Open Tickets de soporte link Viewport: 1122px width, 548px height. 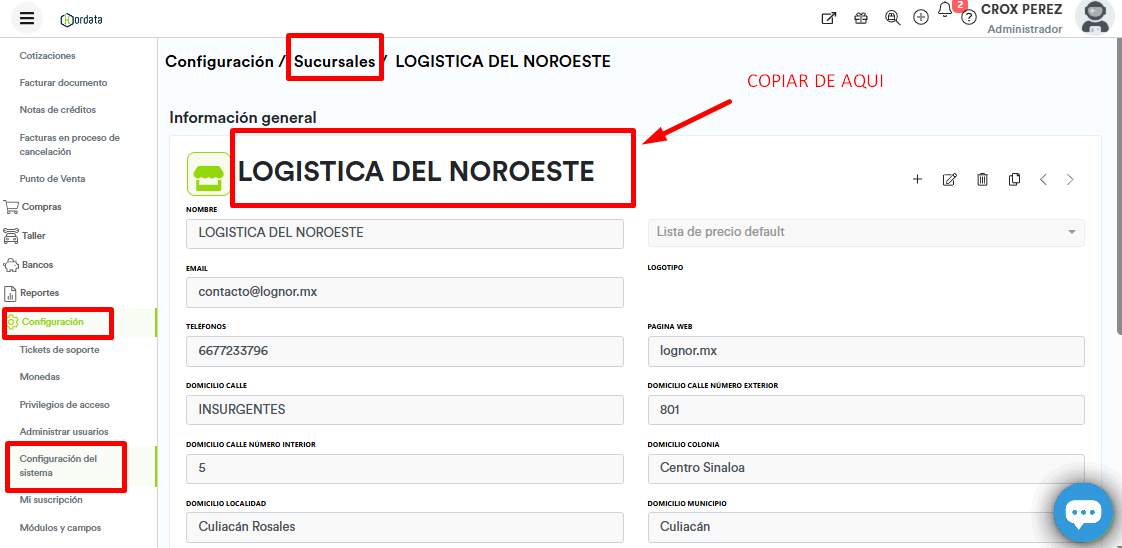[59, 350]
